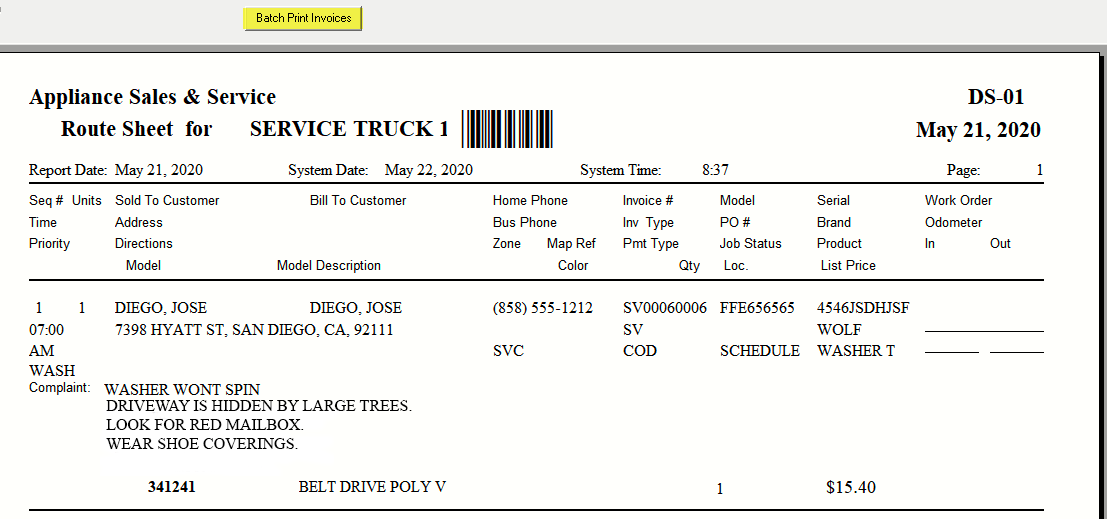Click the SCHEDULE job status
The image size is (1107, 519).
[760, 351]
